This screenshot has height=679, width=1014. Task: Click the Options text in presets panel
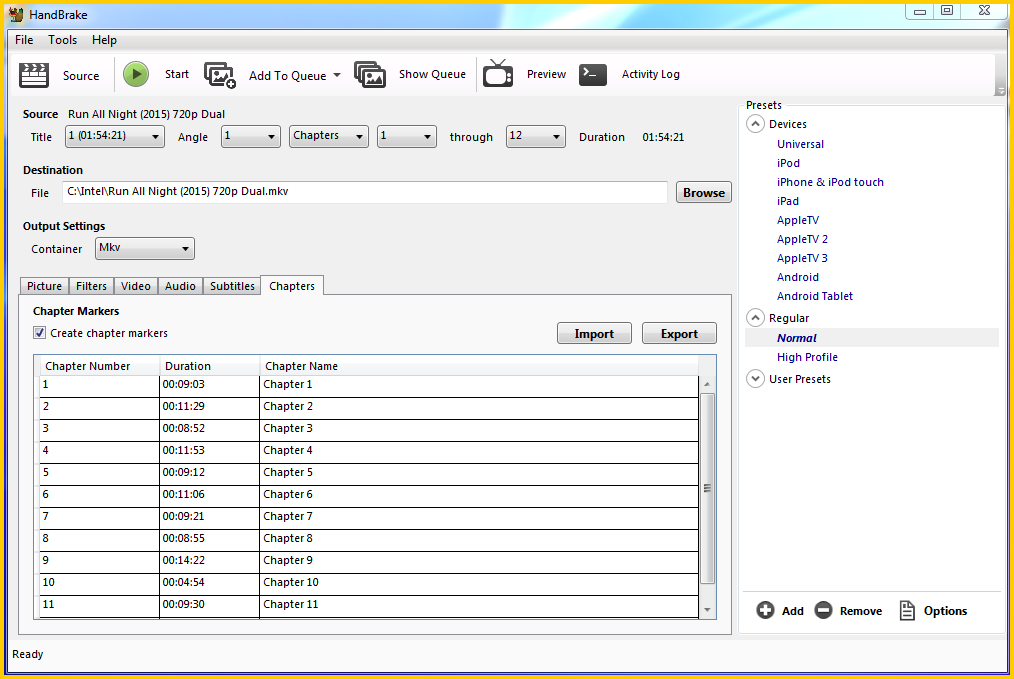click(945, 610)
